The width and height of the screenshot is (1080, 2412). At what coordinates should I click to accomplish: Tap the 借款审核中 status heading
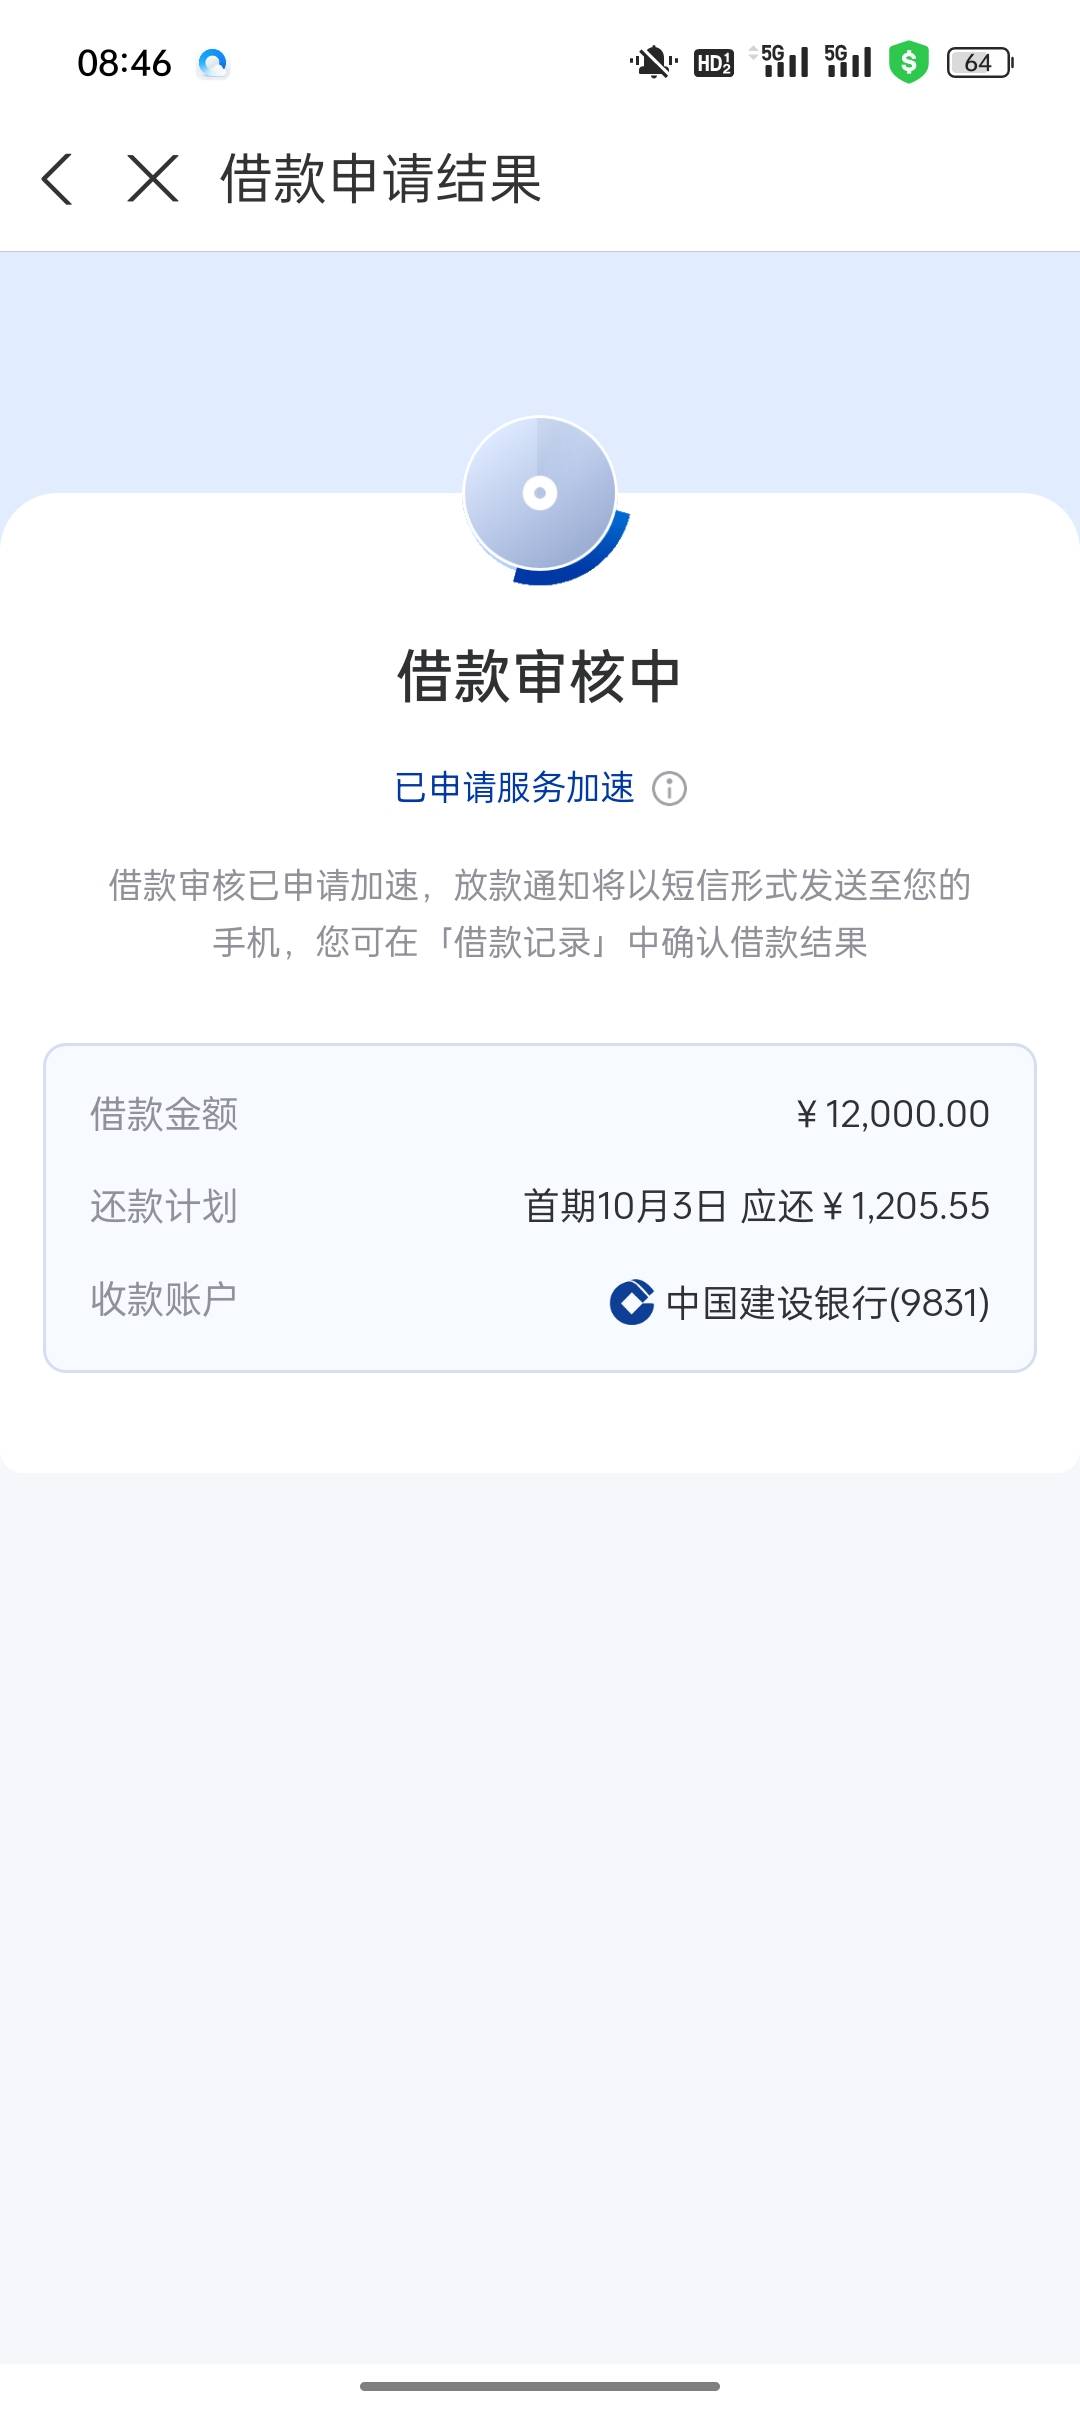(540, 676)
